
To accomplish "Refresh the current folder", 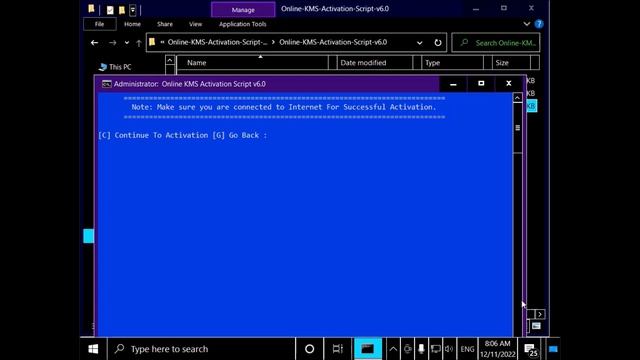I will [x=438, y=42].
